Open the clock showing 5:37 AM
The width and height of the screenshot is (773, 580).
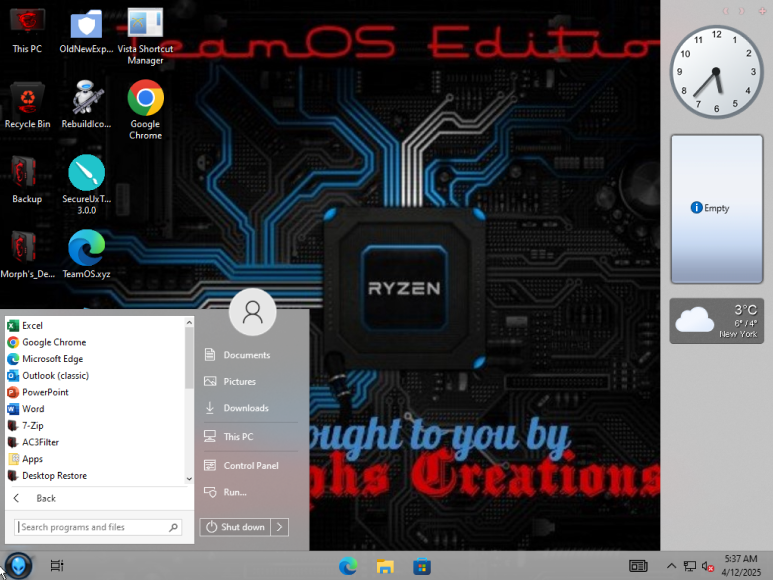(x=741, y=566)
